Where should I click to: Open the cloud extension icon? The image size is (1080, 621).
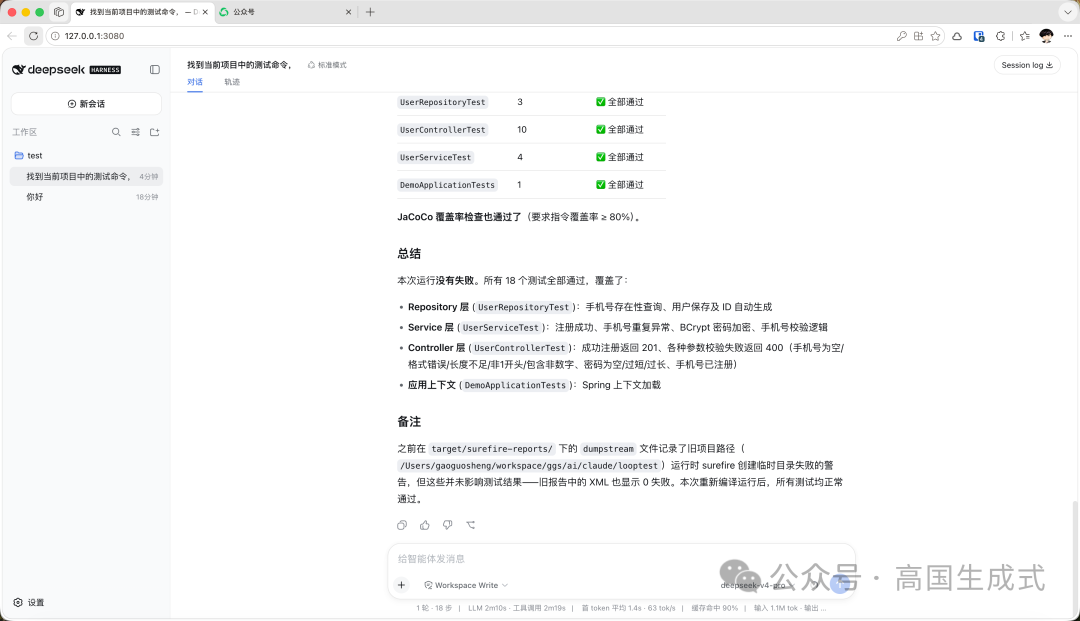pyautogui.click(x=957, y=36)
